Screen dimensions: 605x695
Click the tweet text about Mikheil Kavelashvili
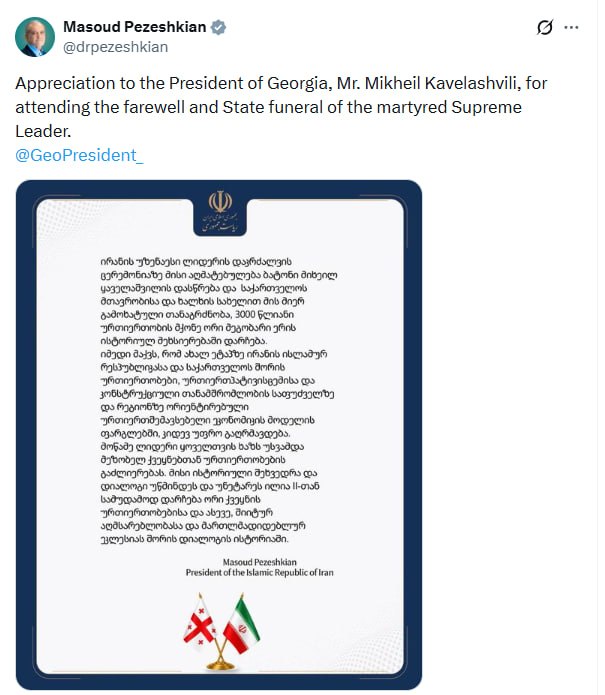pos(281,107)
